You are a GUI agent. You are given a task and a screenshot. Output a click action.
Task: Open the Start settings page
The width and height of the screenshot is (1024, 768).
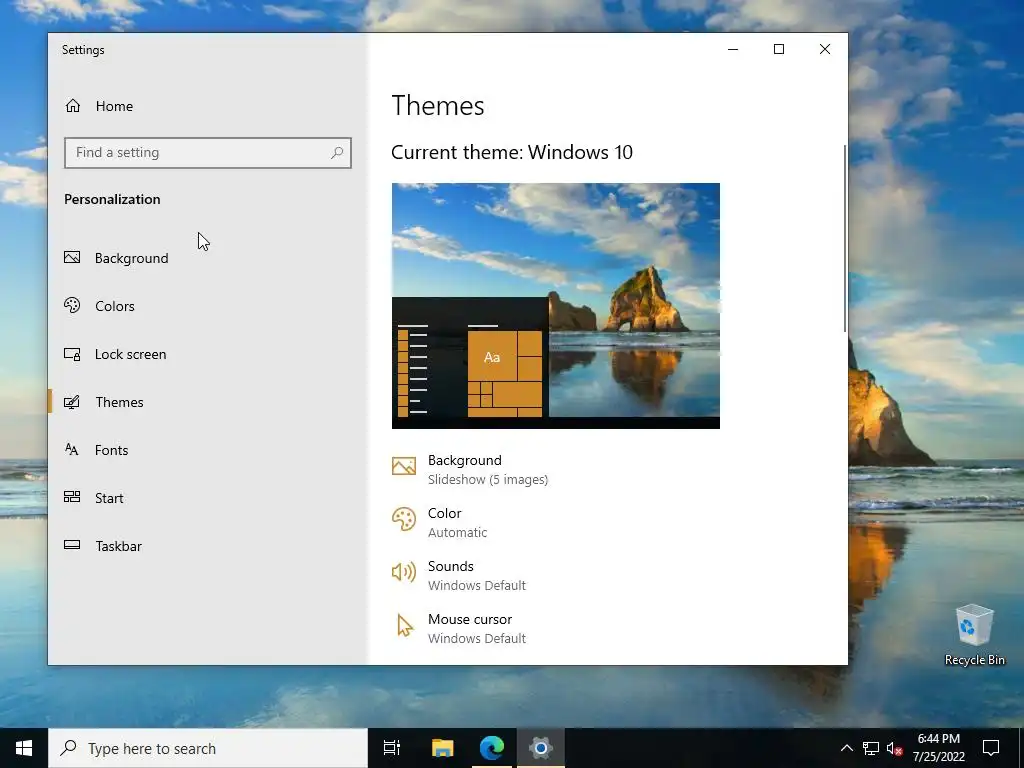point(208,498)
